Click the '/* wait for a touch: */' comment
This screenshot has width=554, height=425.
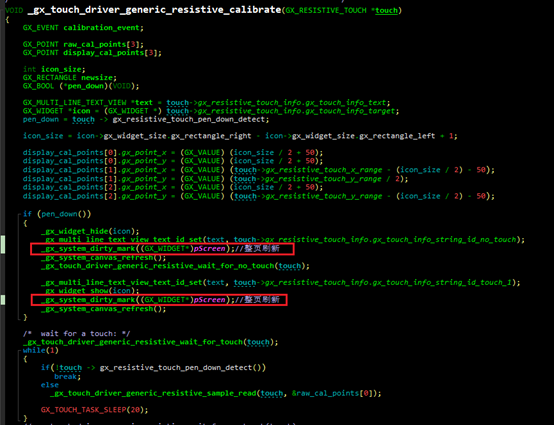[76, 333]
